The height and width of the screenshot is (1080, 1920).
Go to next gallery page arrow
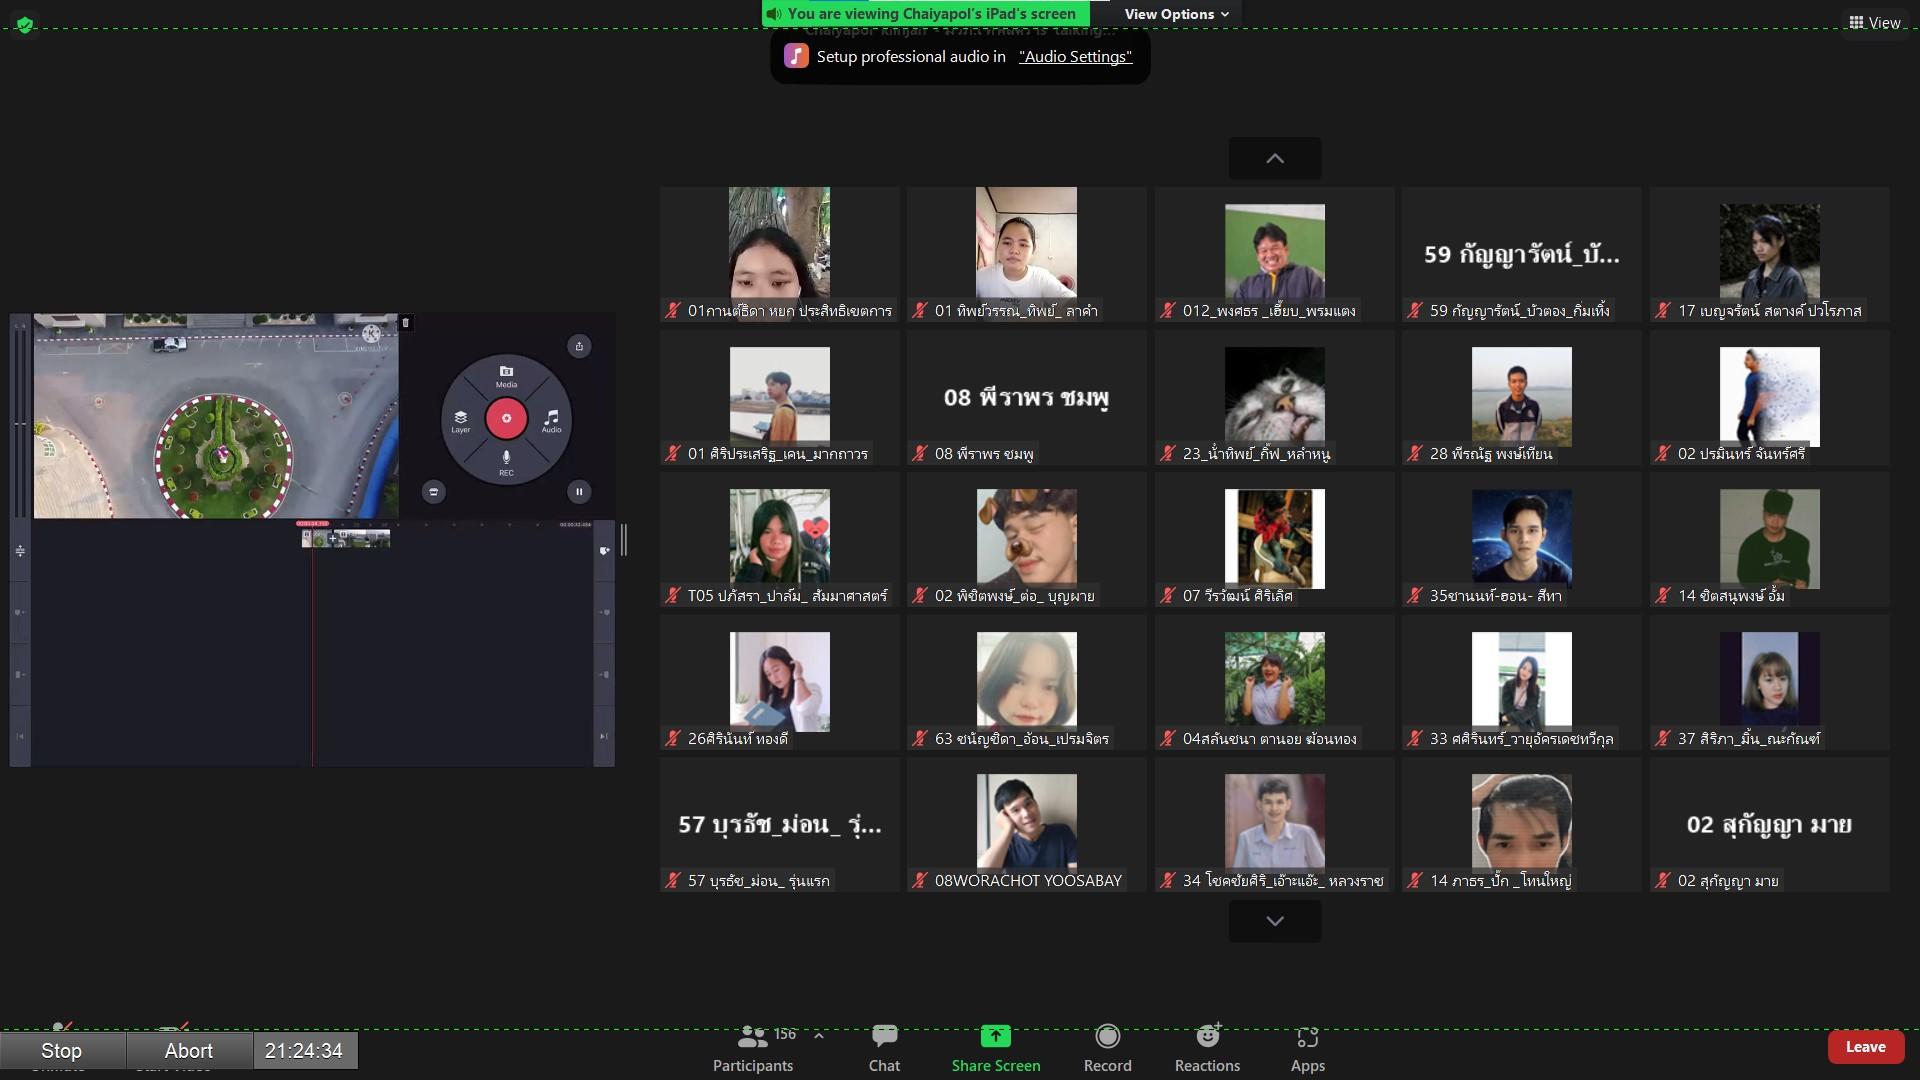(1275, 921)
